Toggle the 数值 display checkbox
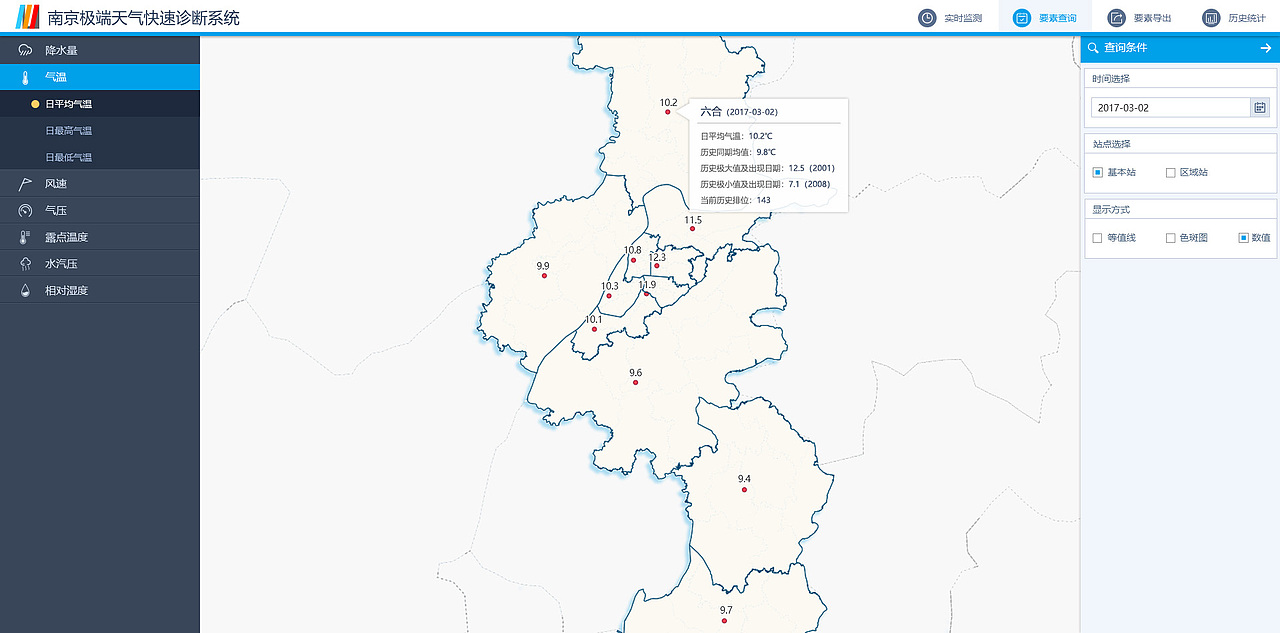1280x633 pixels. coord(1243,238)
